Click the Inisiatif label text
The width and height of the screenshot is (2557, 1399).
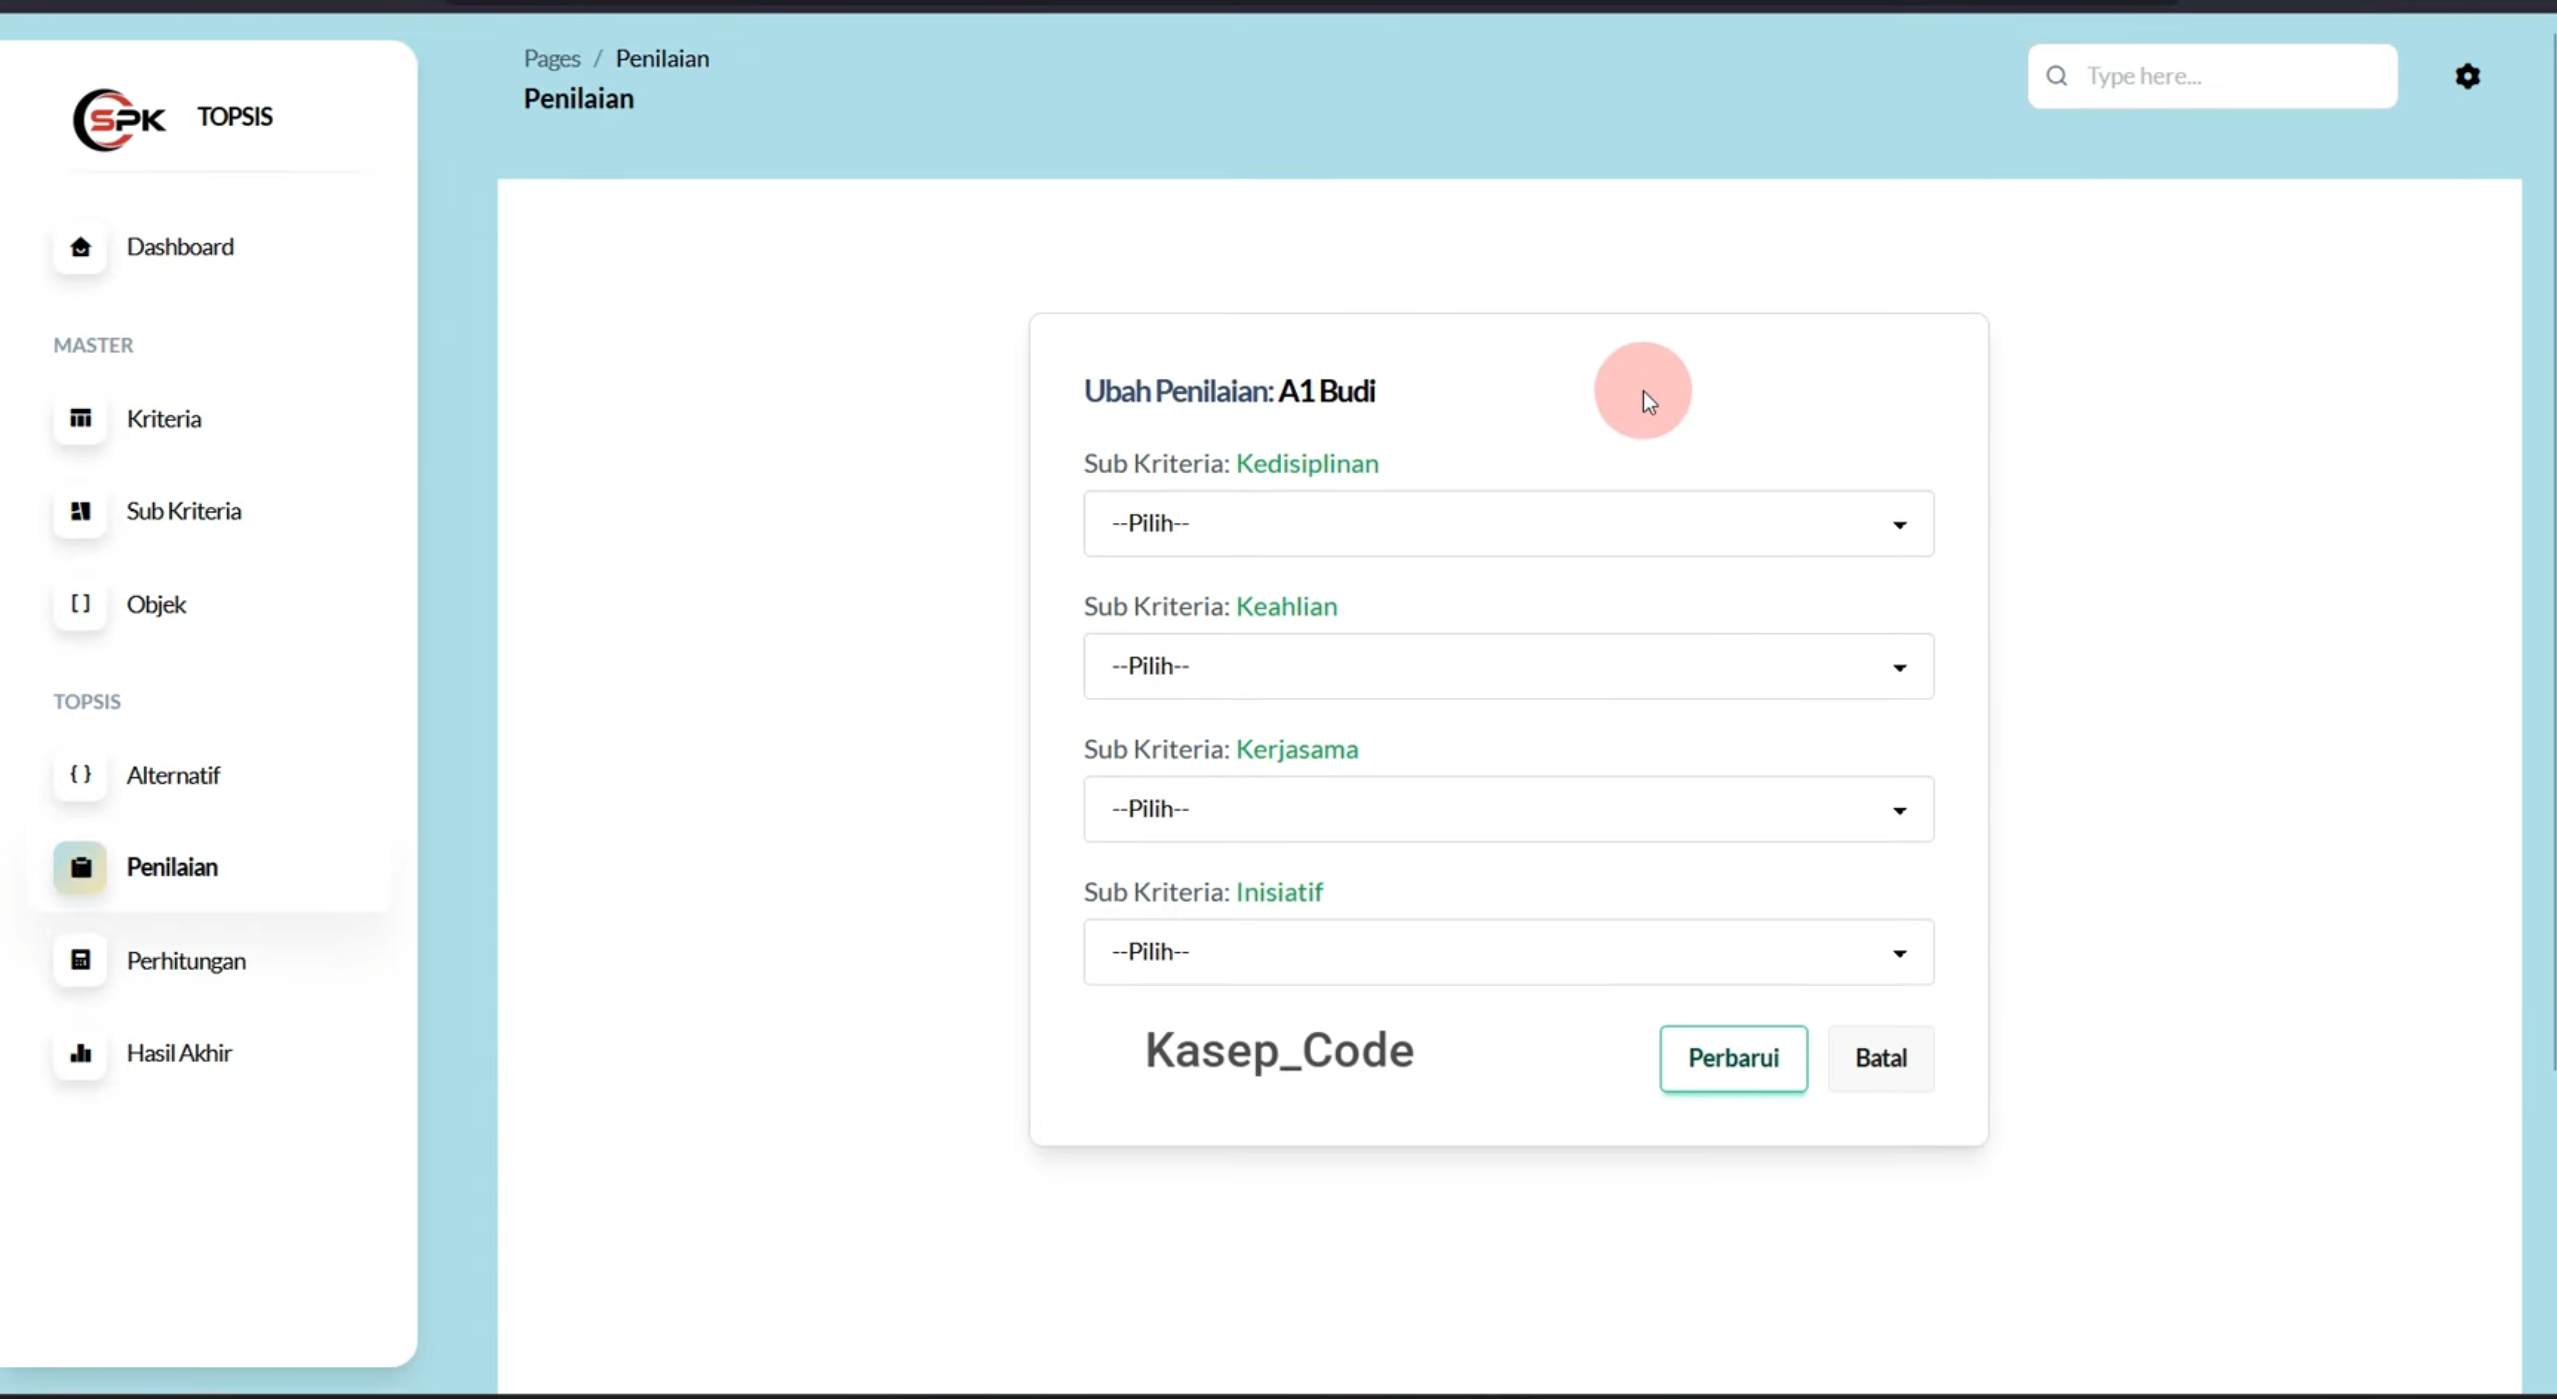tap(1279, 892)
